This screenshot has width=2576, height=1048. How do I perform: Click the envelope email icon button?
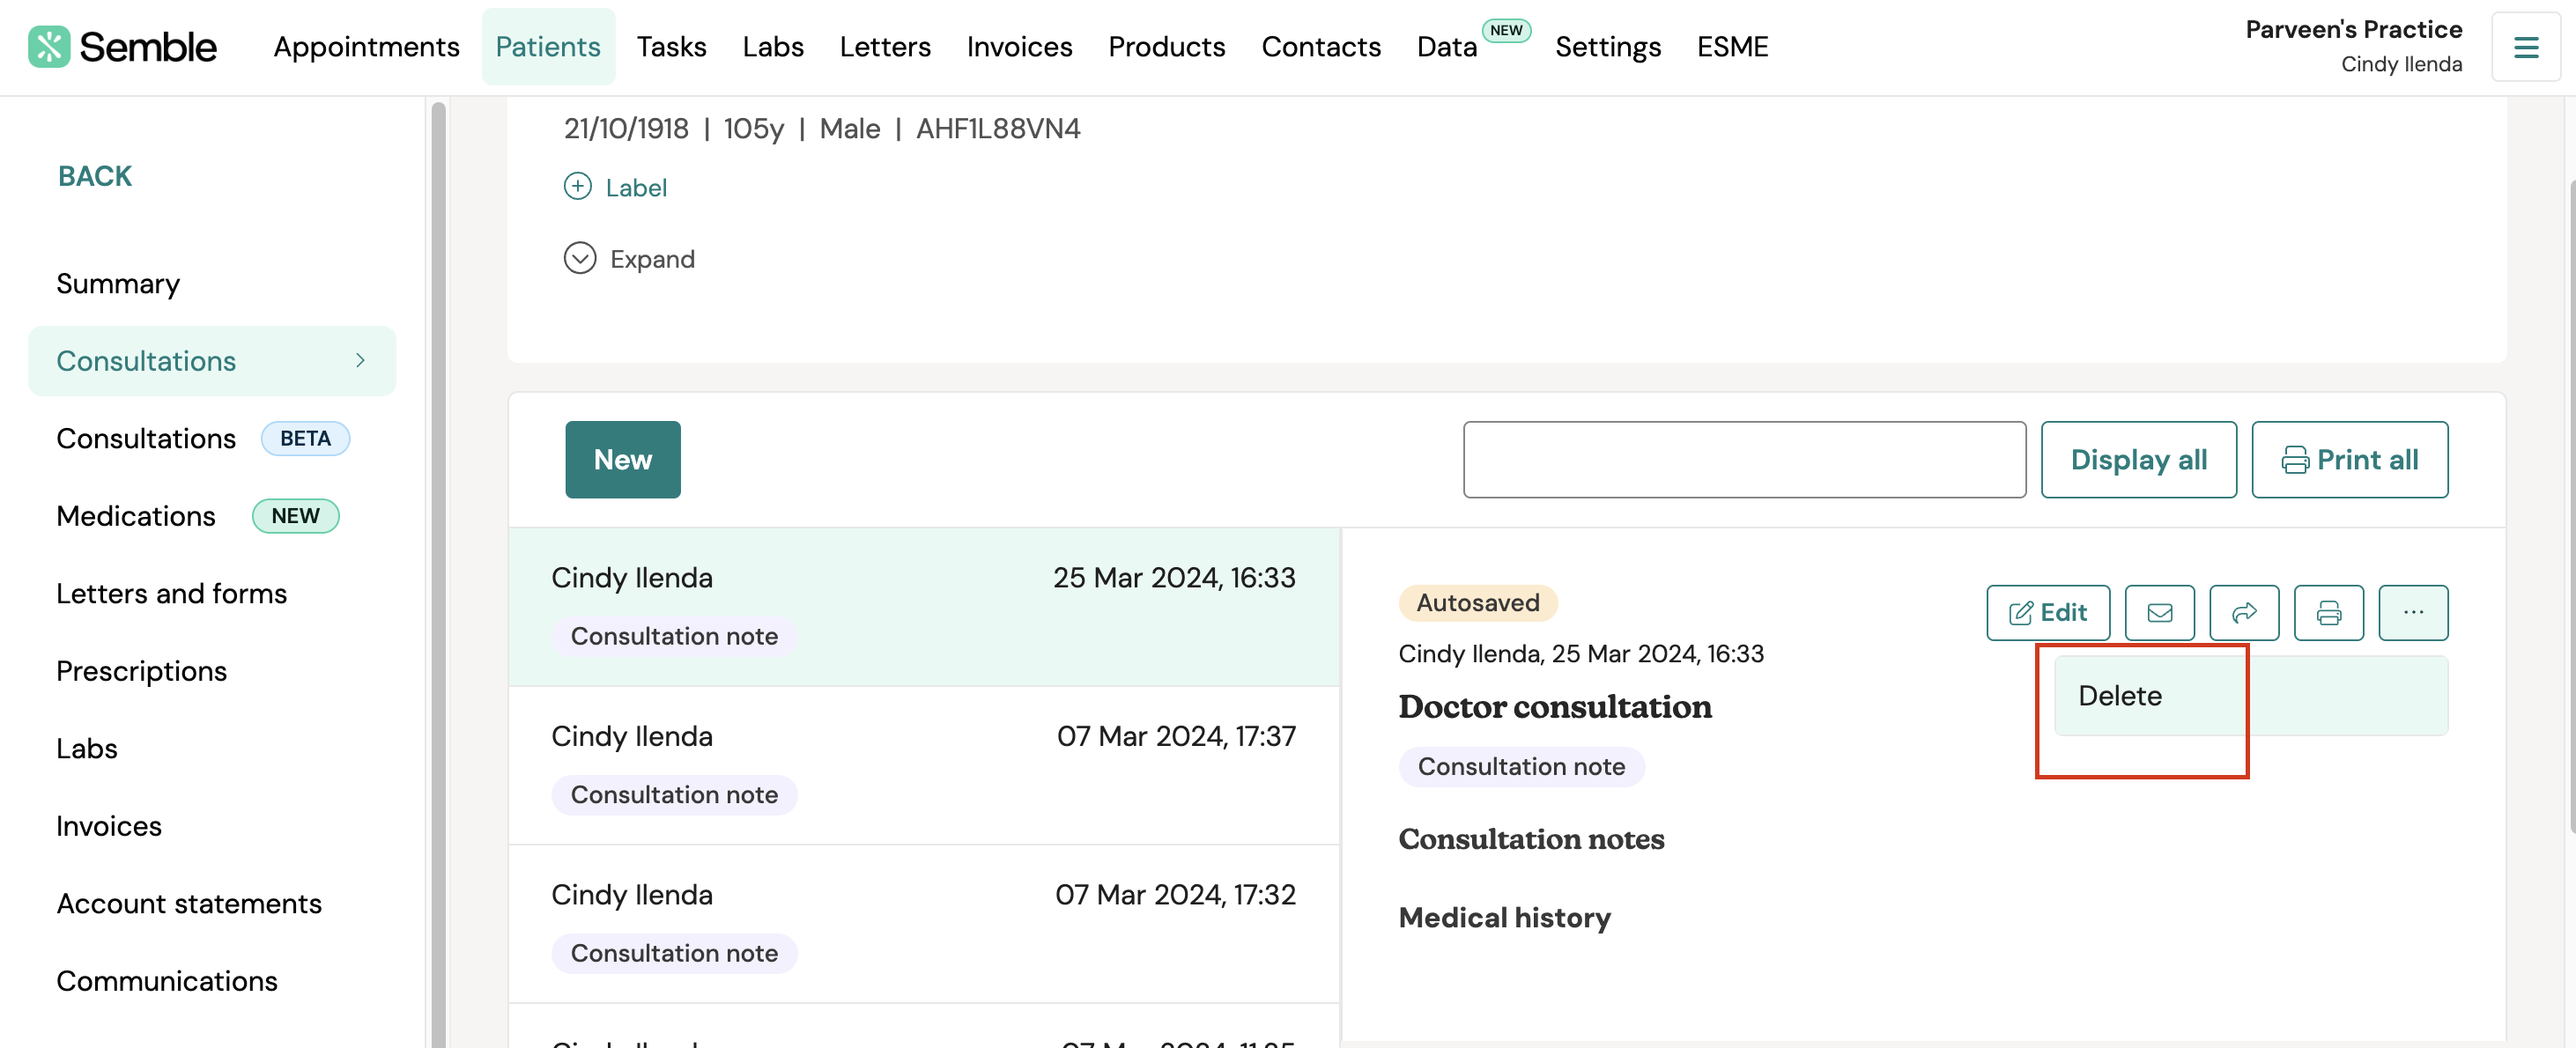[x=2159, y=612]
